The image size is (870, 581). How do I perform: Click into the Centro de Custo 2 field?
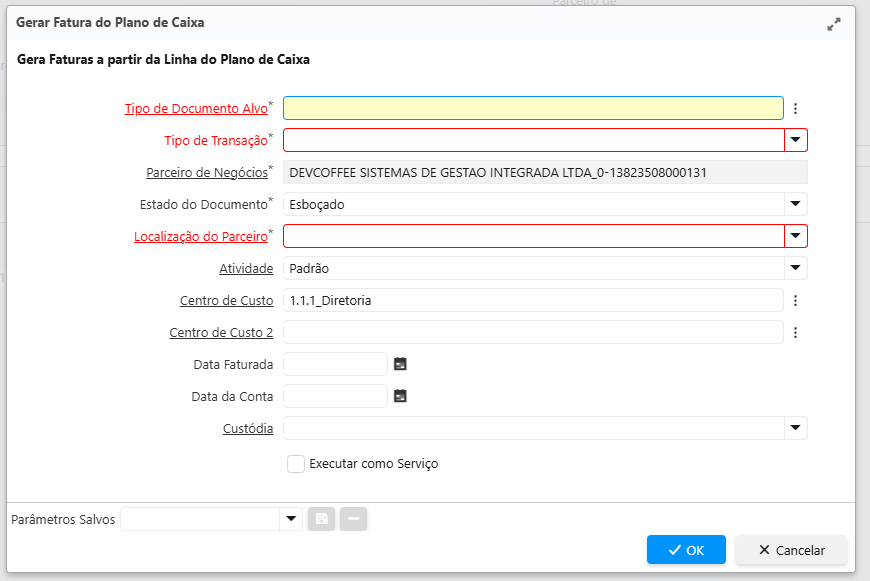click(x=533, y=332)
